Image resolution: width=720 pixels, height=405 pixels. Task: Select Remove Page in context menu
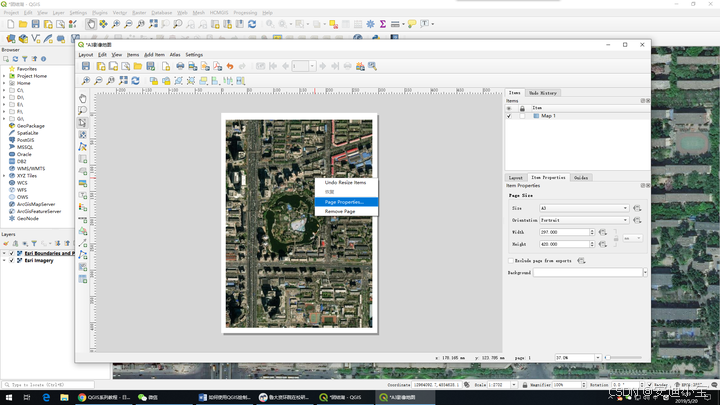340,212
